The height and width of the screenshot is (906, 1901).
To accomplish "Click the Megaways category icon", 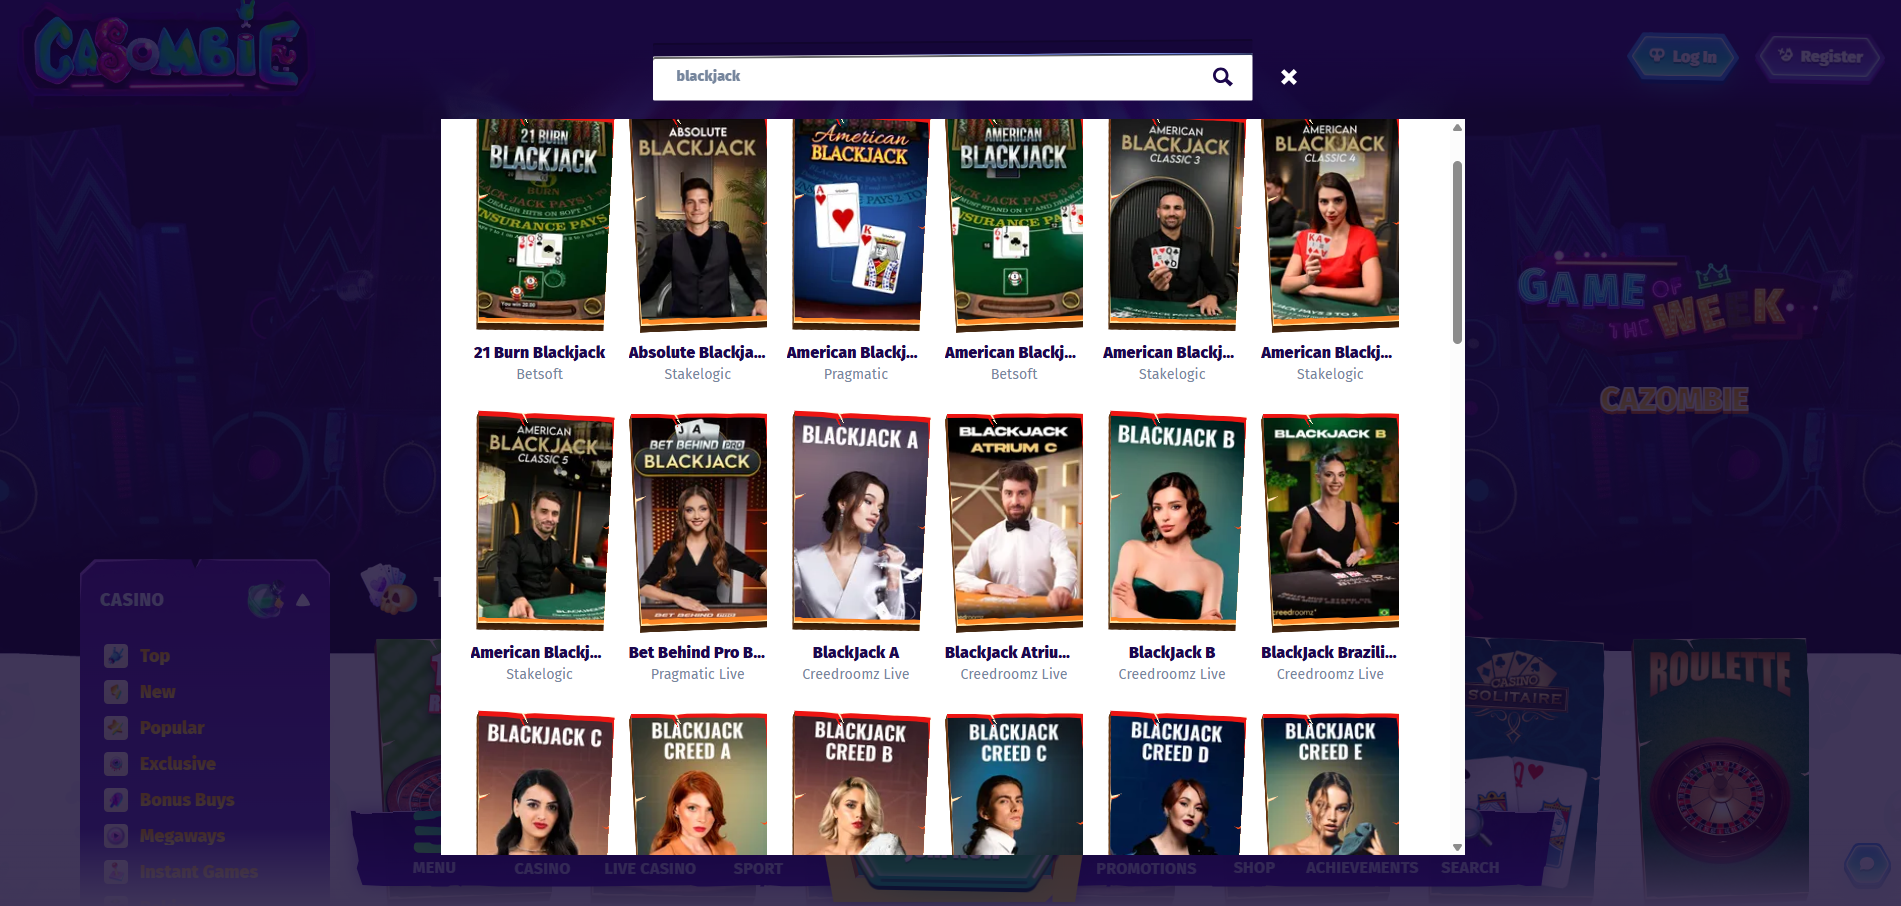I will (x=116, y=836).
